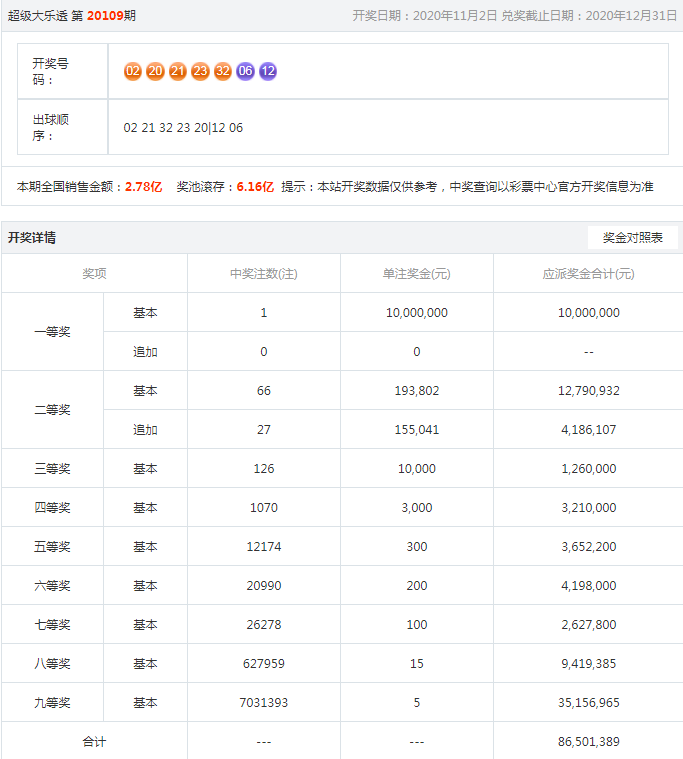Viewport: 683px width, 759px height.
Task: Click fourth prize total 3,210,000
Action: pos(589,508)
